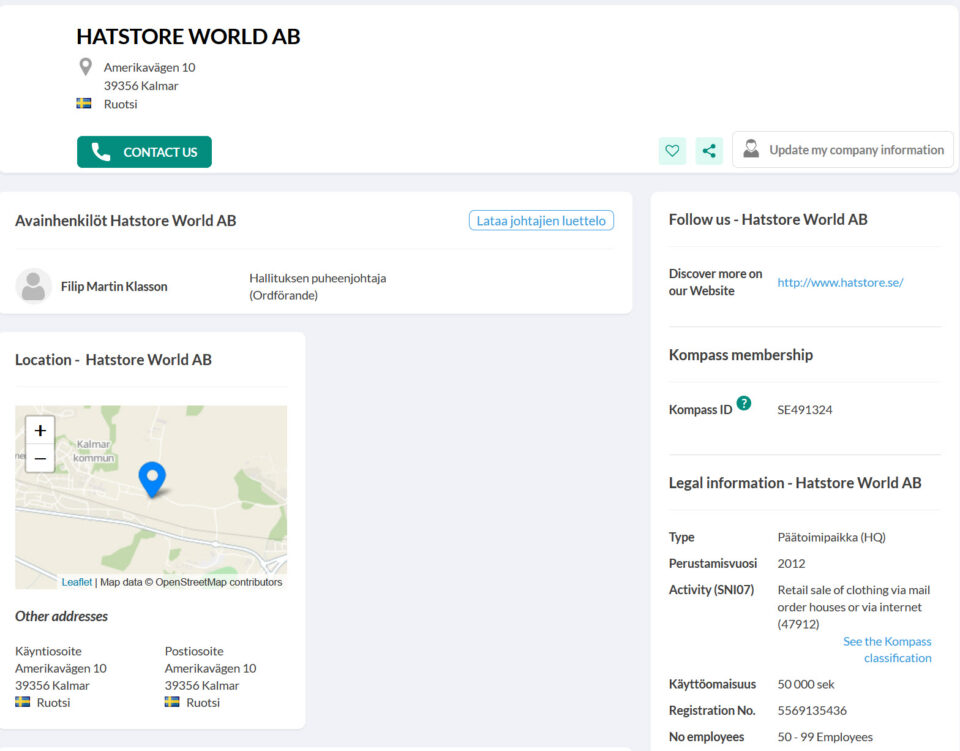Click the Swedish flag under the company address
This screenshot has width=960, height=751.
point(84,103)
